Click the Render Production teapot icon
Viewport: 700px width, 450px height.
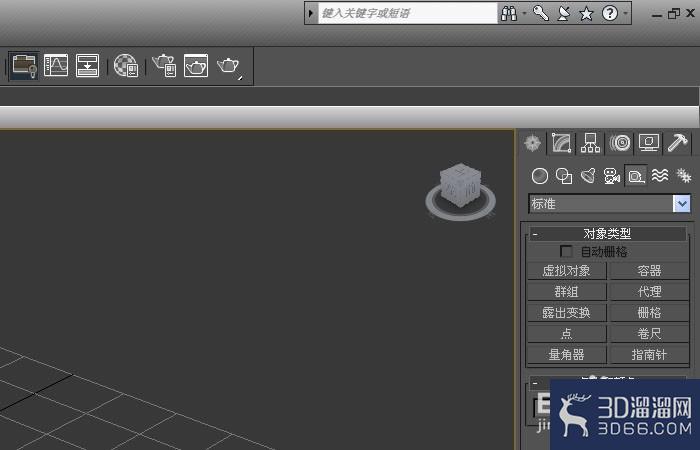coord(229,67)
